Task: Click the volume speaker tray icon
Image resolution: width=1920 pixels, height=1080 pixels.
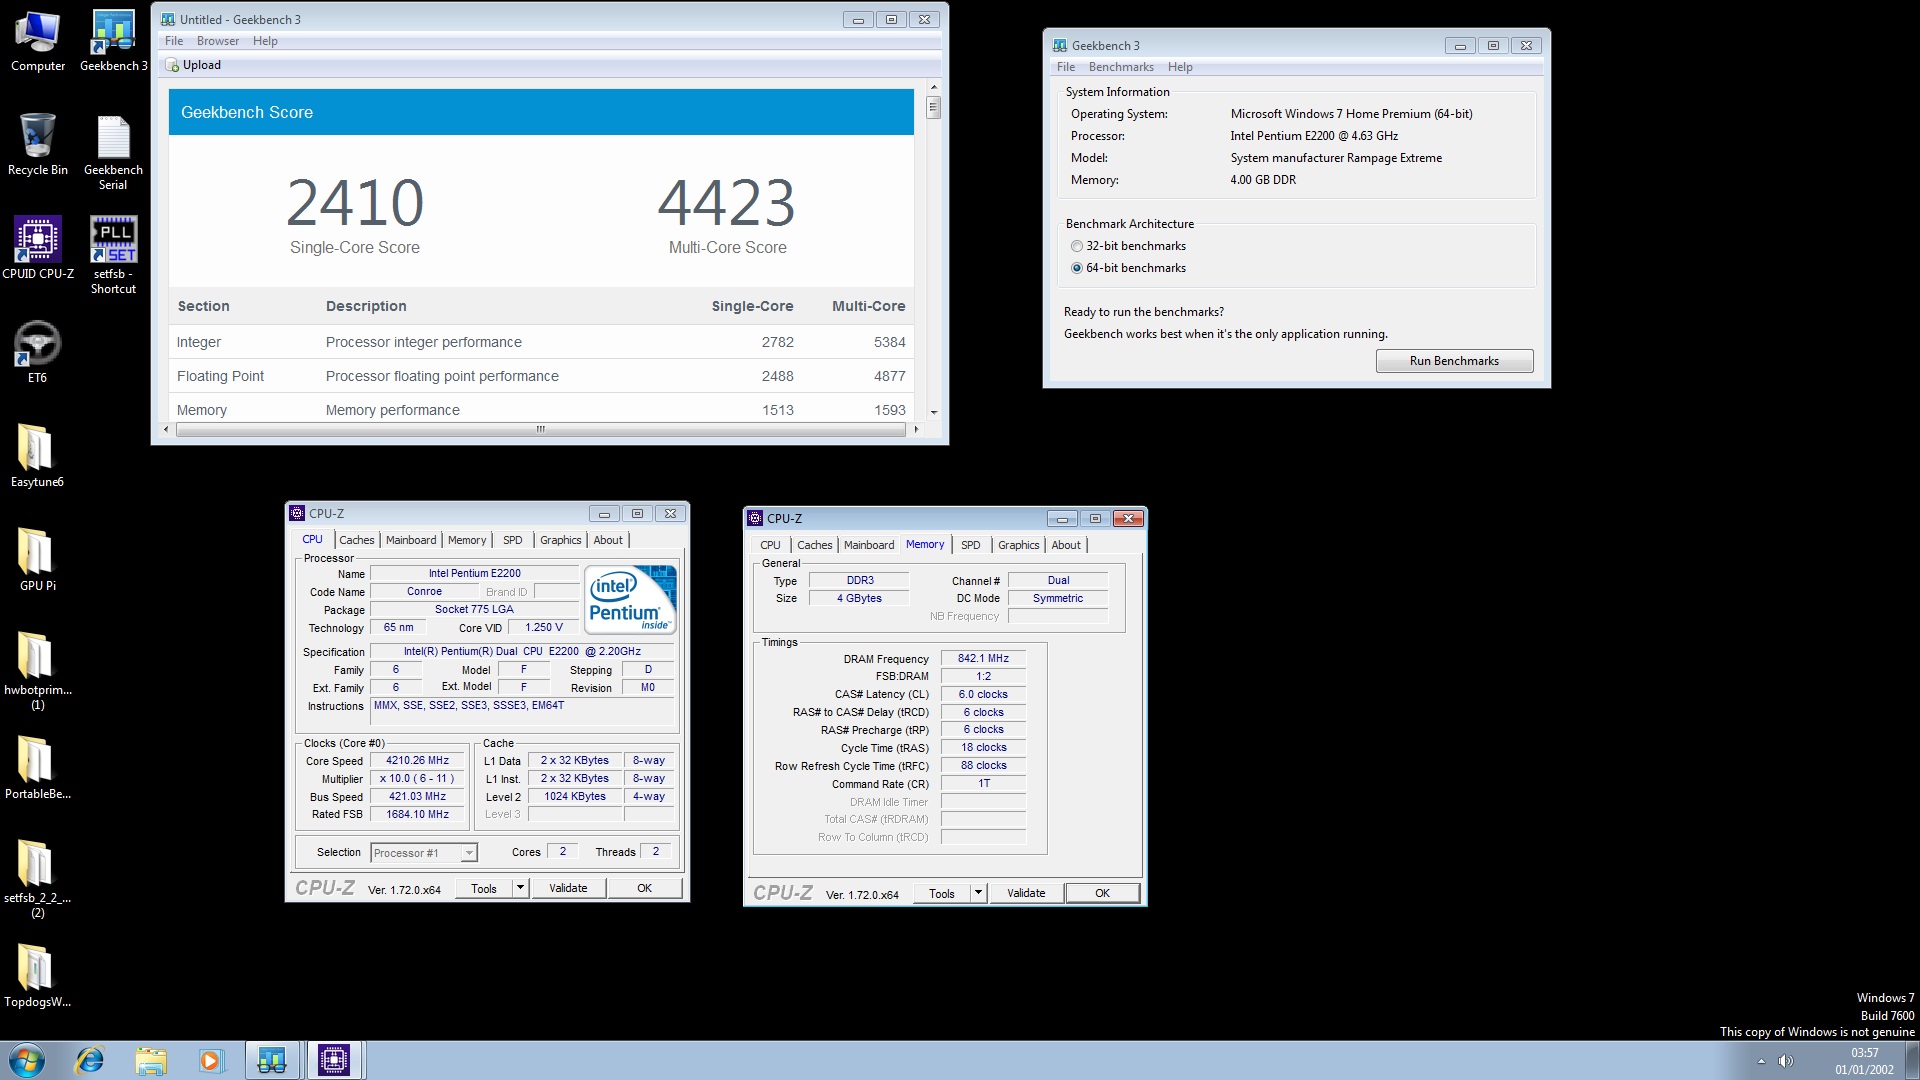Action: coord(1786,1061)
